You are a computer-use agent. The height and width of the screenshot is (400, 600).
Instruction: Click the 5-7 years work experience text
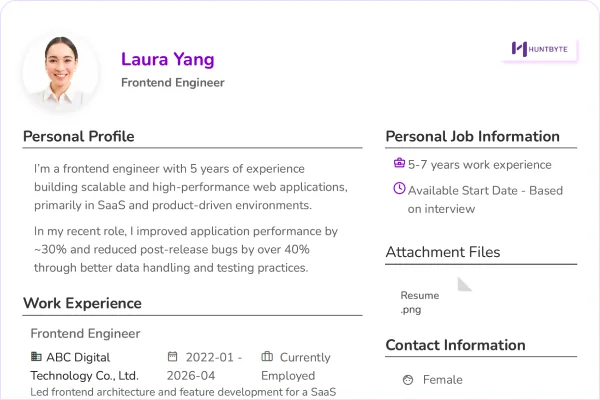479,165
